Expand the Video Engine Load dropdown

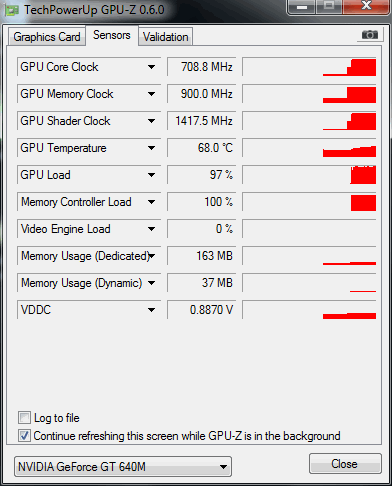[x=152, y=229]
